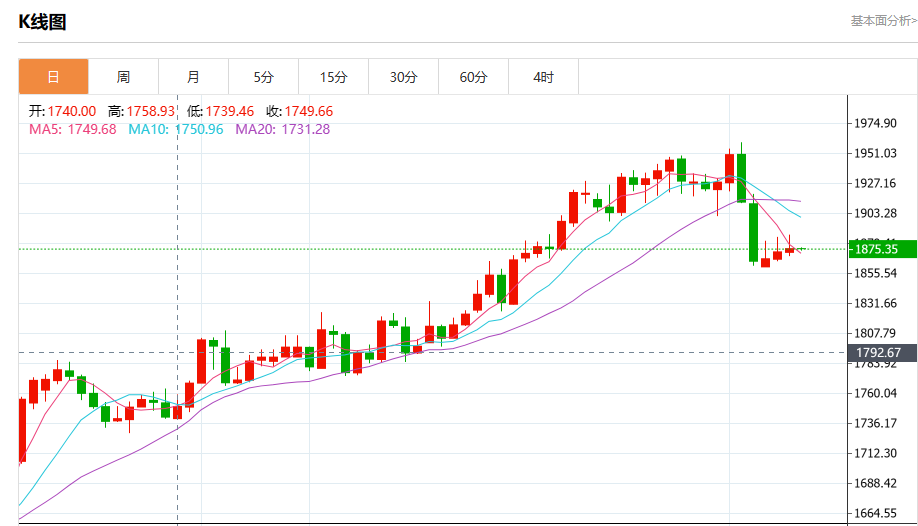Viewport: 918px width, 526px height.
Task: Click the green 1875.35 current price tag
Action: pyautogui.click(x=875, y=249)
